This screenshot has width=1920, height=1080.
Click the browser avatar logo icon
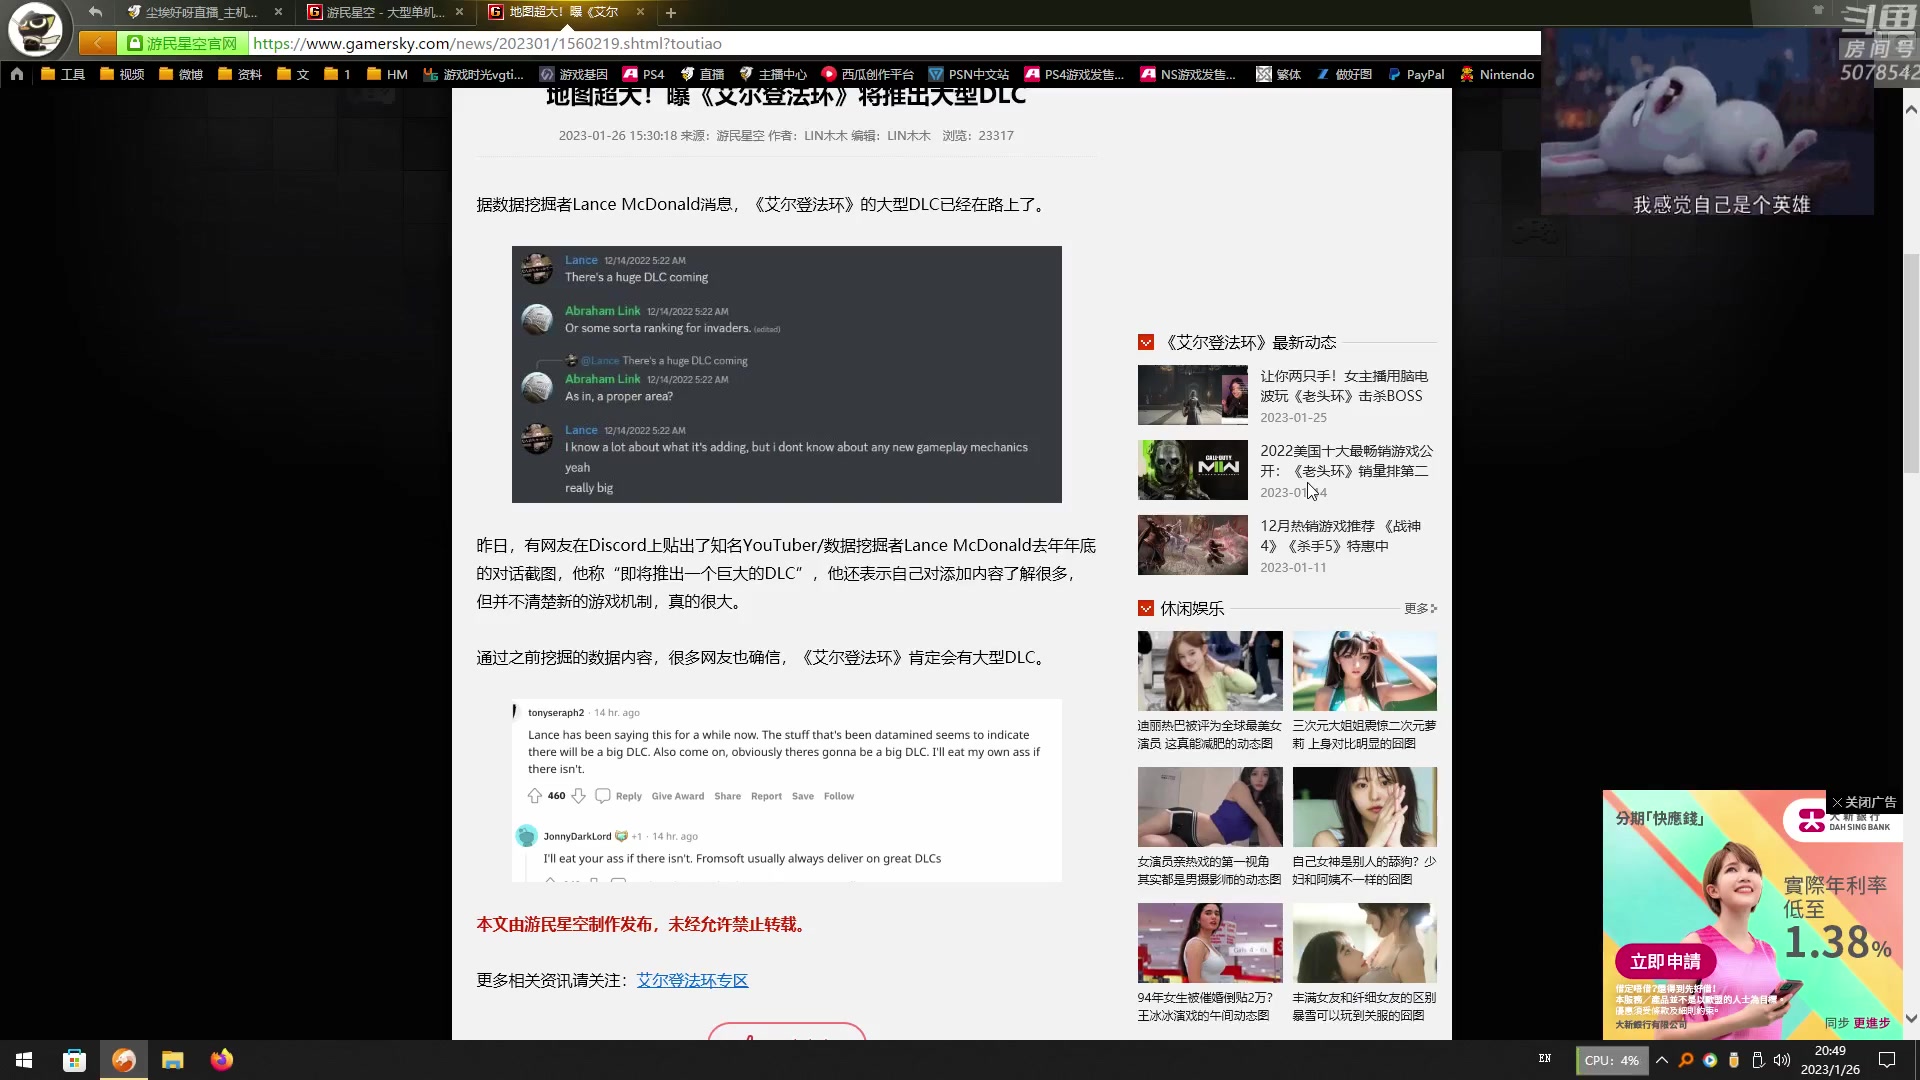[36, 30]
